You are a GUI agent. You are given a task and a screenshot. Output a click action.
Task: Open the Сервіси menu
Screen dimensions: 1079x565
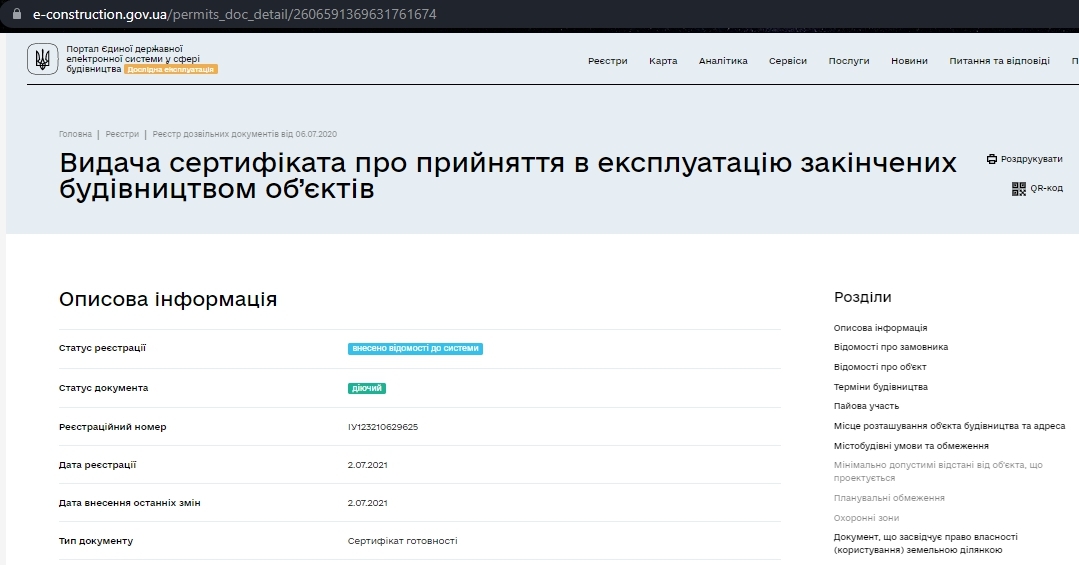click(788, 61)
